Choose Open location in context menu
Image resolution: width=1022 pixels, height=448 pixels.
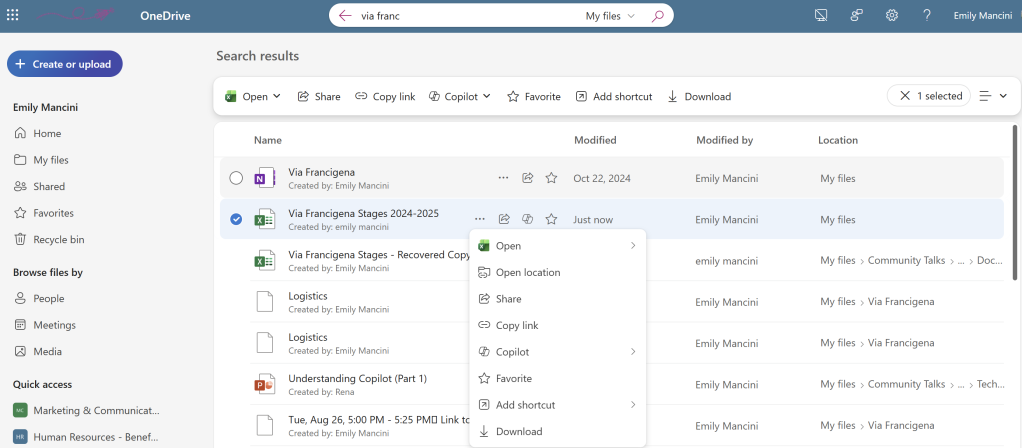pyautogui.click(x=557, y=272)
